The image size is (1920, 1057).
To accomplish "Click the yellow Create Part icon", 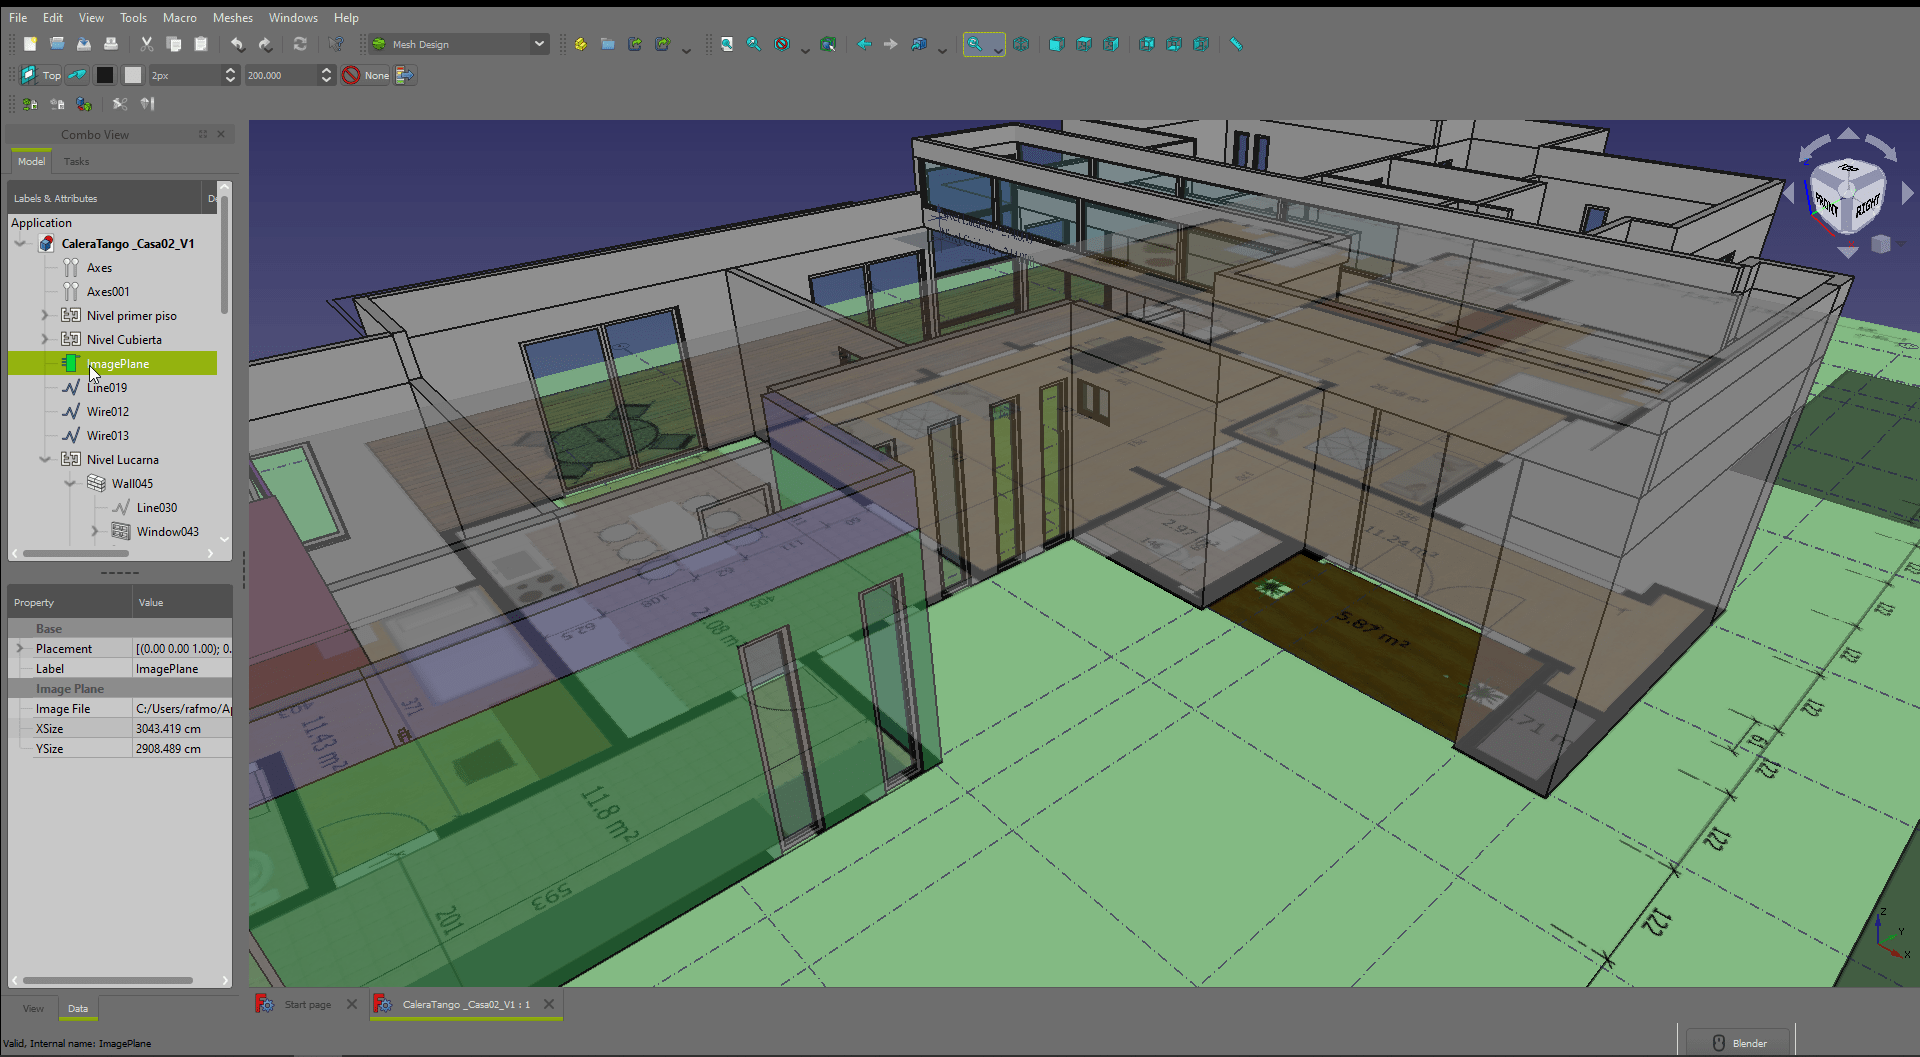I will (581, 44).
